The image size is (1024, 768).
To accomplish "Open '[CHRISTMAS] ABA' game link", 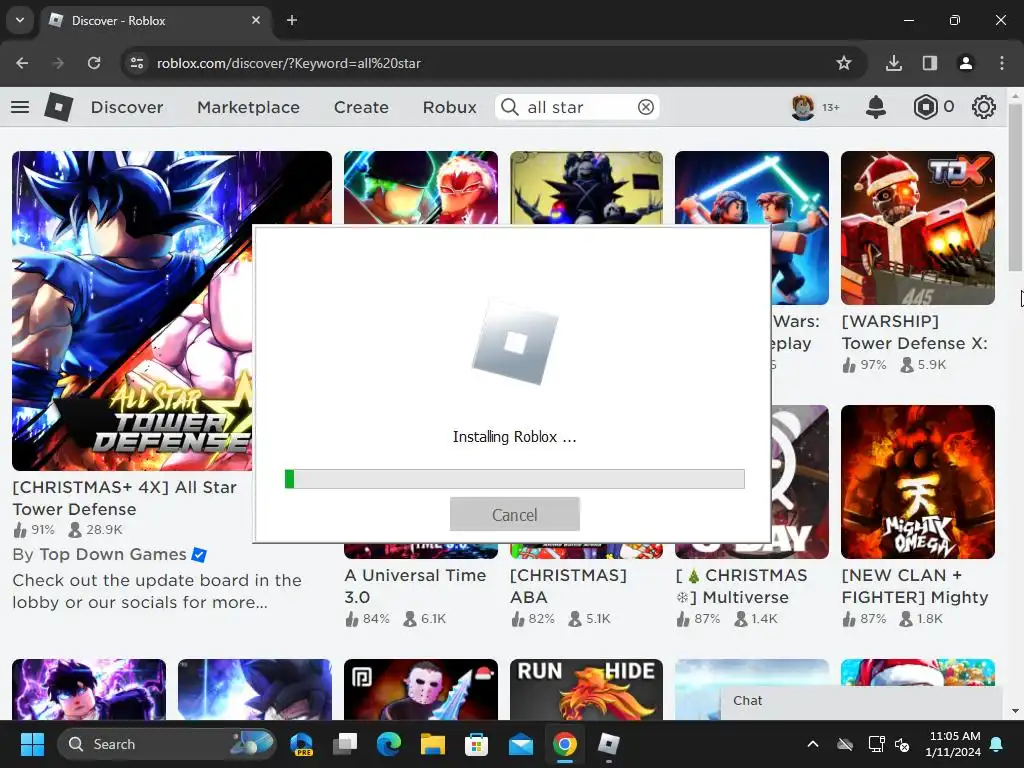I will (568, 586).
